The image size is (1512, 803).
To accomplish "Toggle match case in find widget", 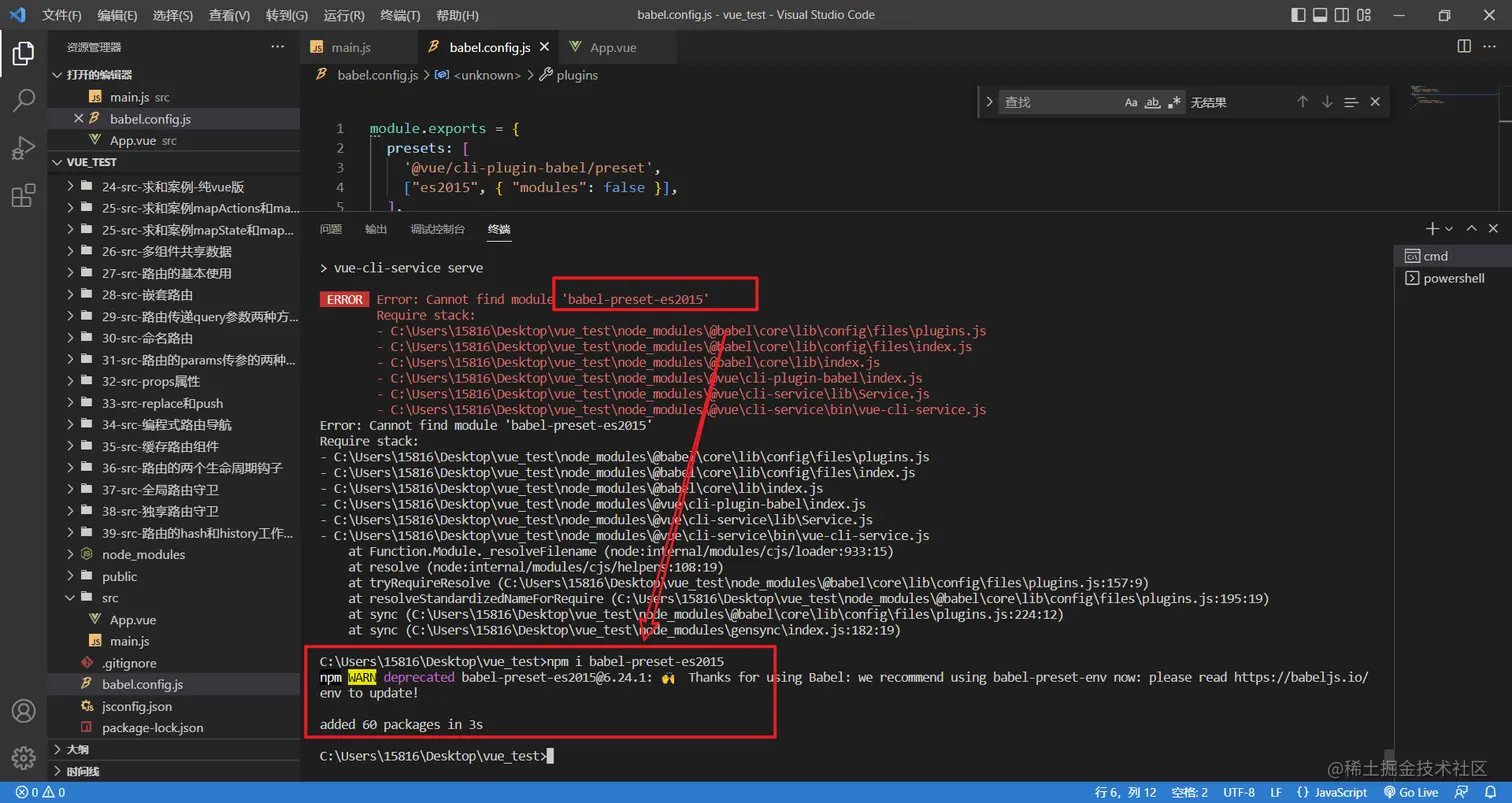I will point(1131,102).
